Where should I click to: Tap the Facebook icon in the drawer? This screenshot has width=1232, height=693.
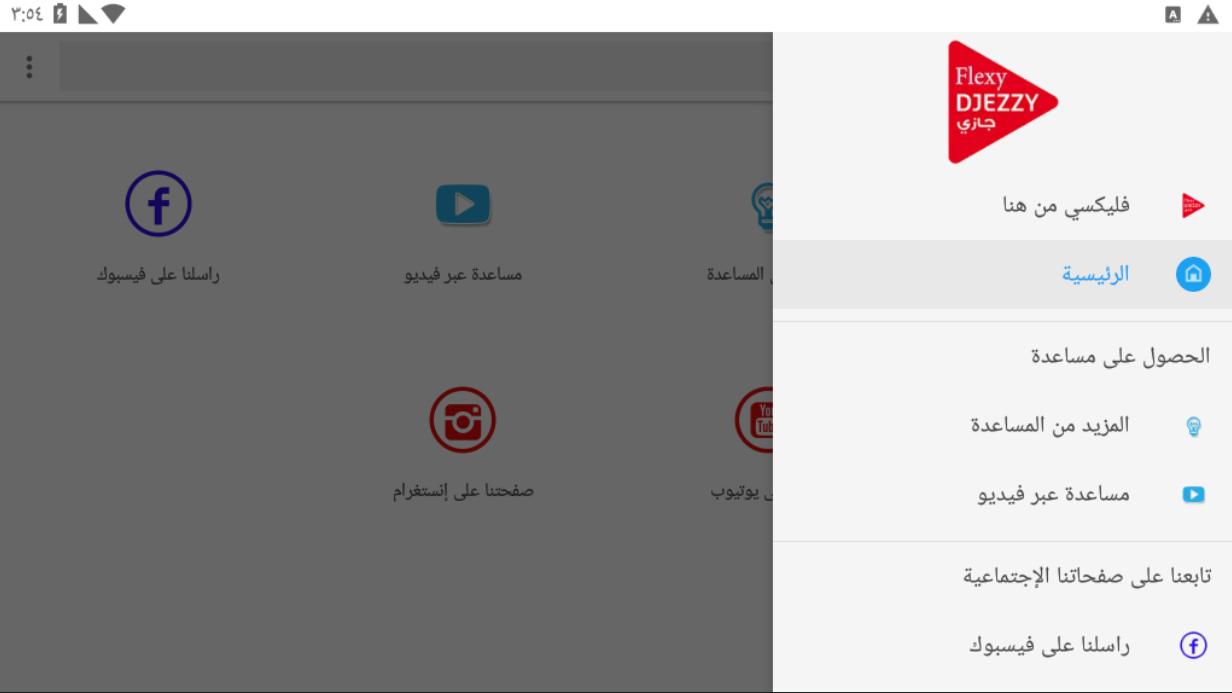[1193, 646]
